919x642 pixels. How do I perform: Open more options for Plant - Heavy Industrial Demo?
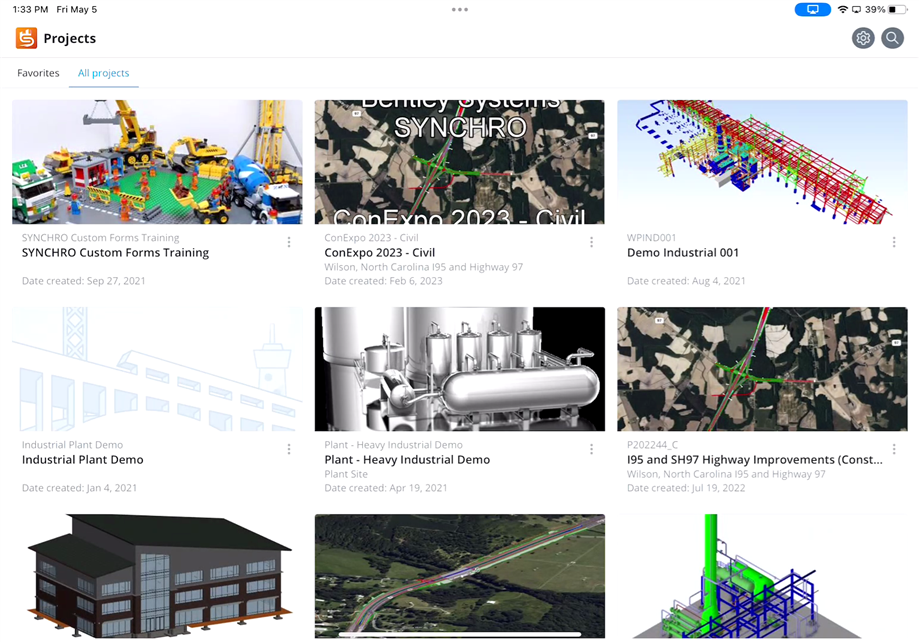(x=591, y=449)
